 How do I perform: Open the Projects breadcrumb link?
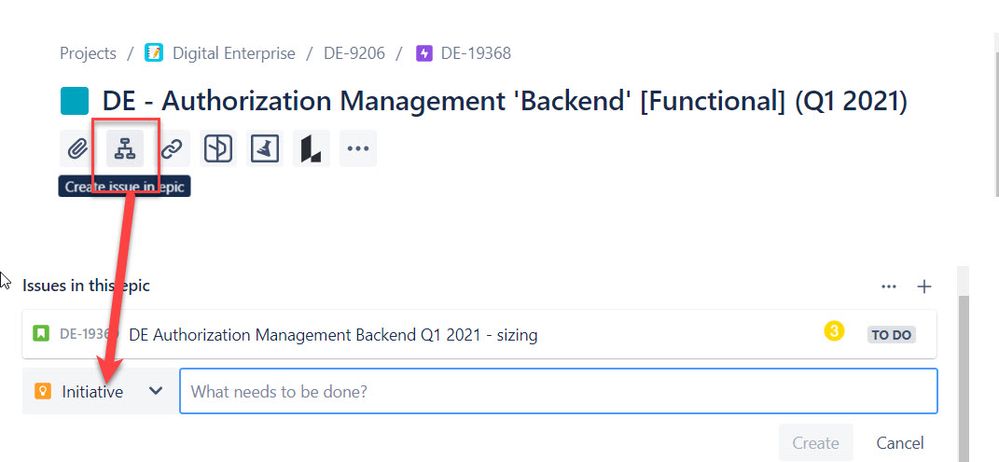(x=88, y=53)
